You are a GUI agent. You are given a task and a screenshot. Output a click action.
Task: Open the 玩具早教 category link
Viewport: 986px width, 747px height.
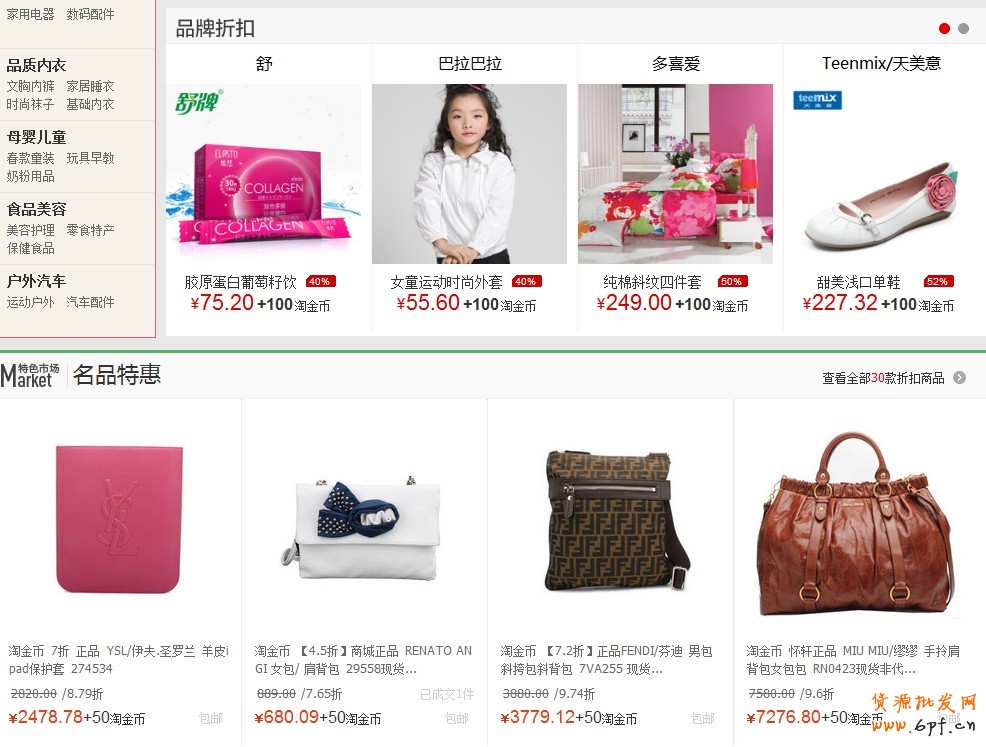tap(91, 158)
